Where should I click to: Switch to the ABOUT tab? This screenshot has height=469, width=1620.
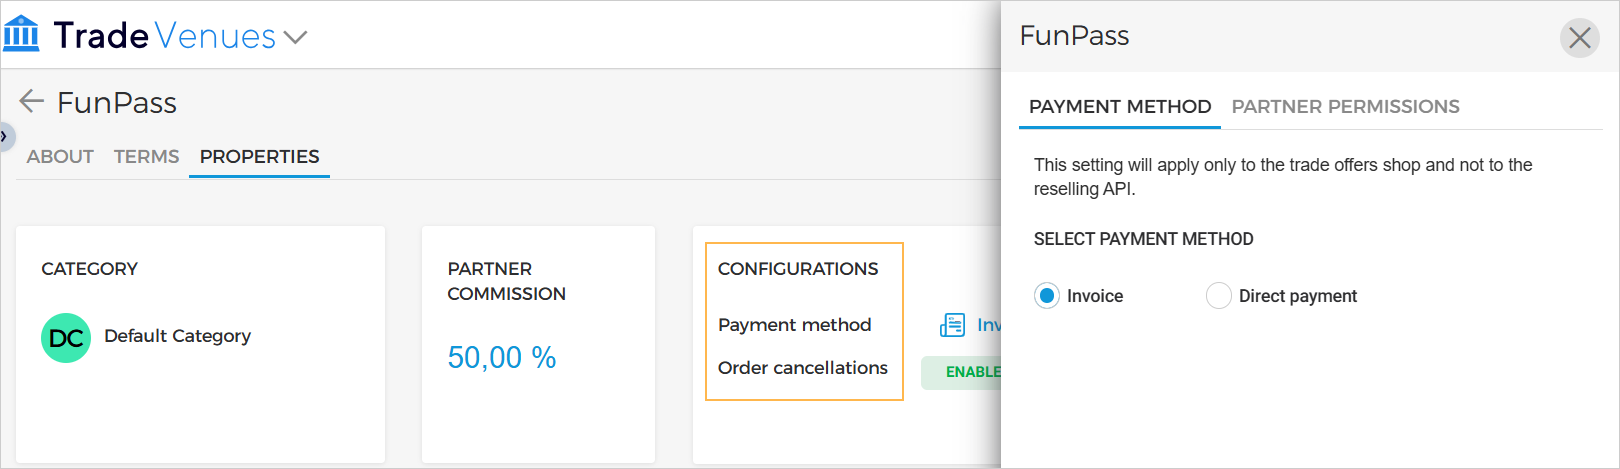(60, 157)
